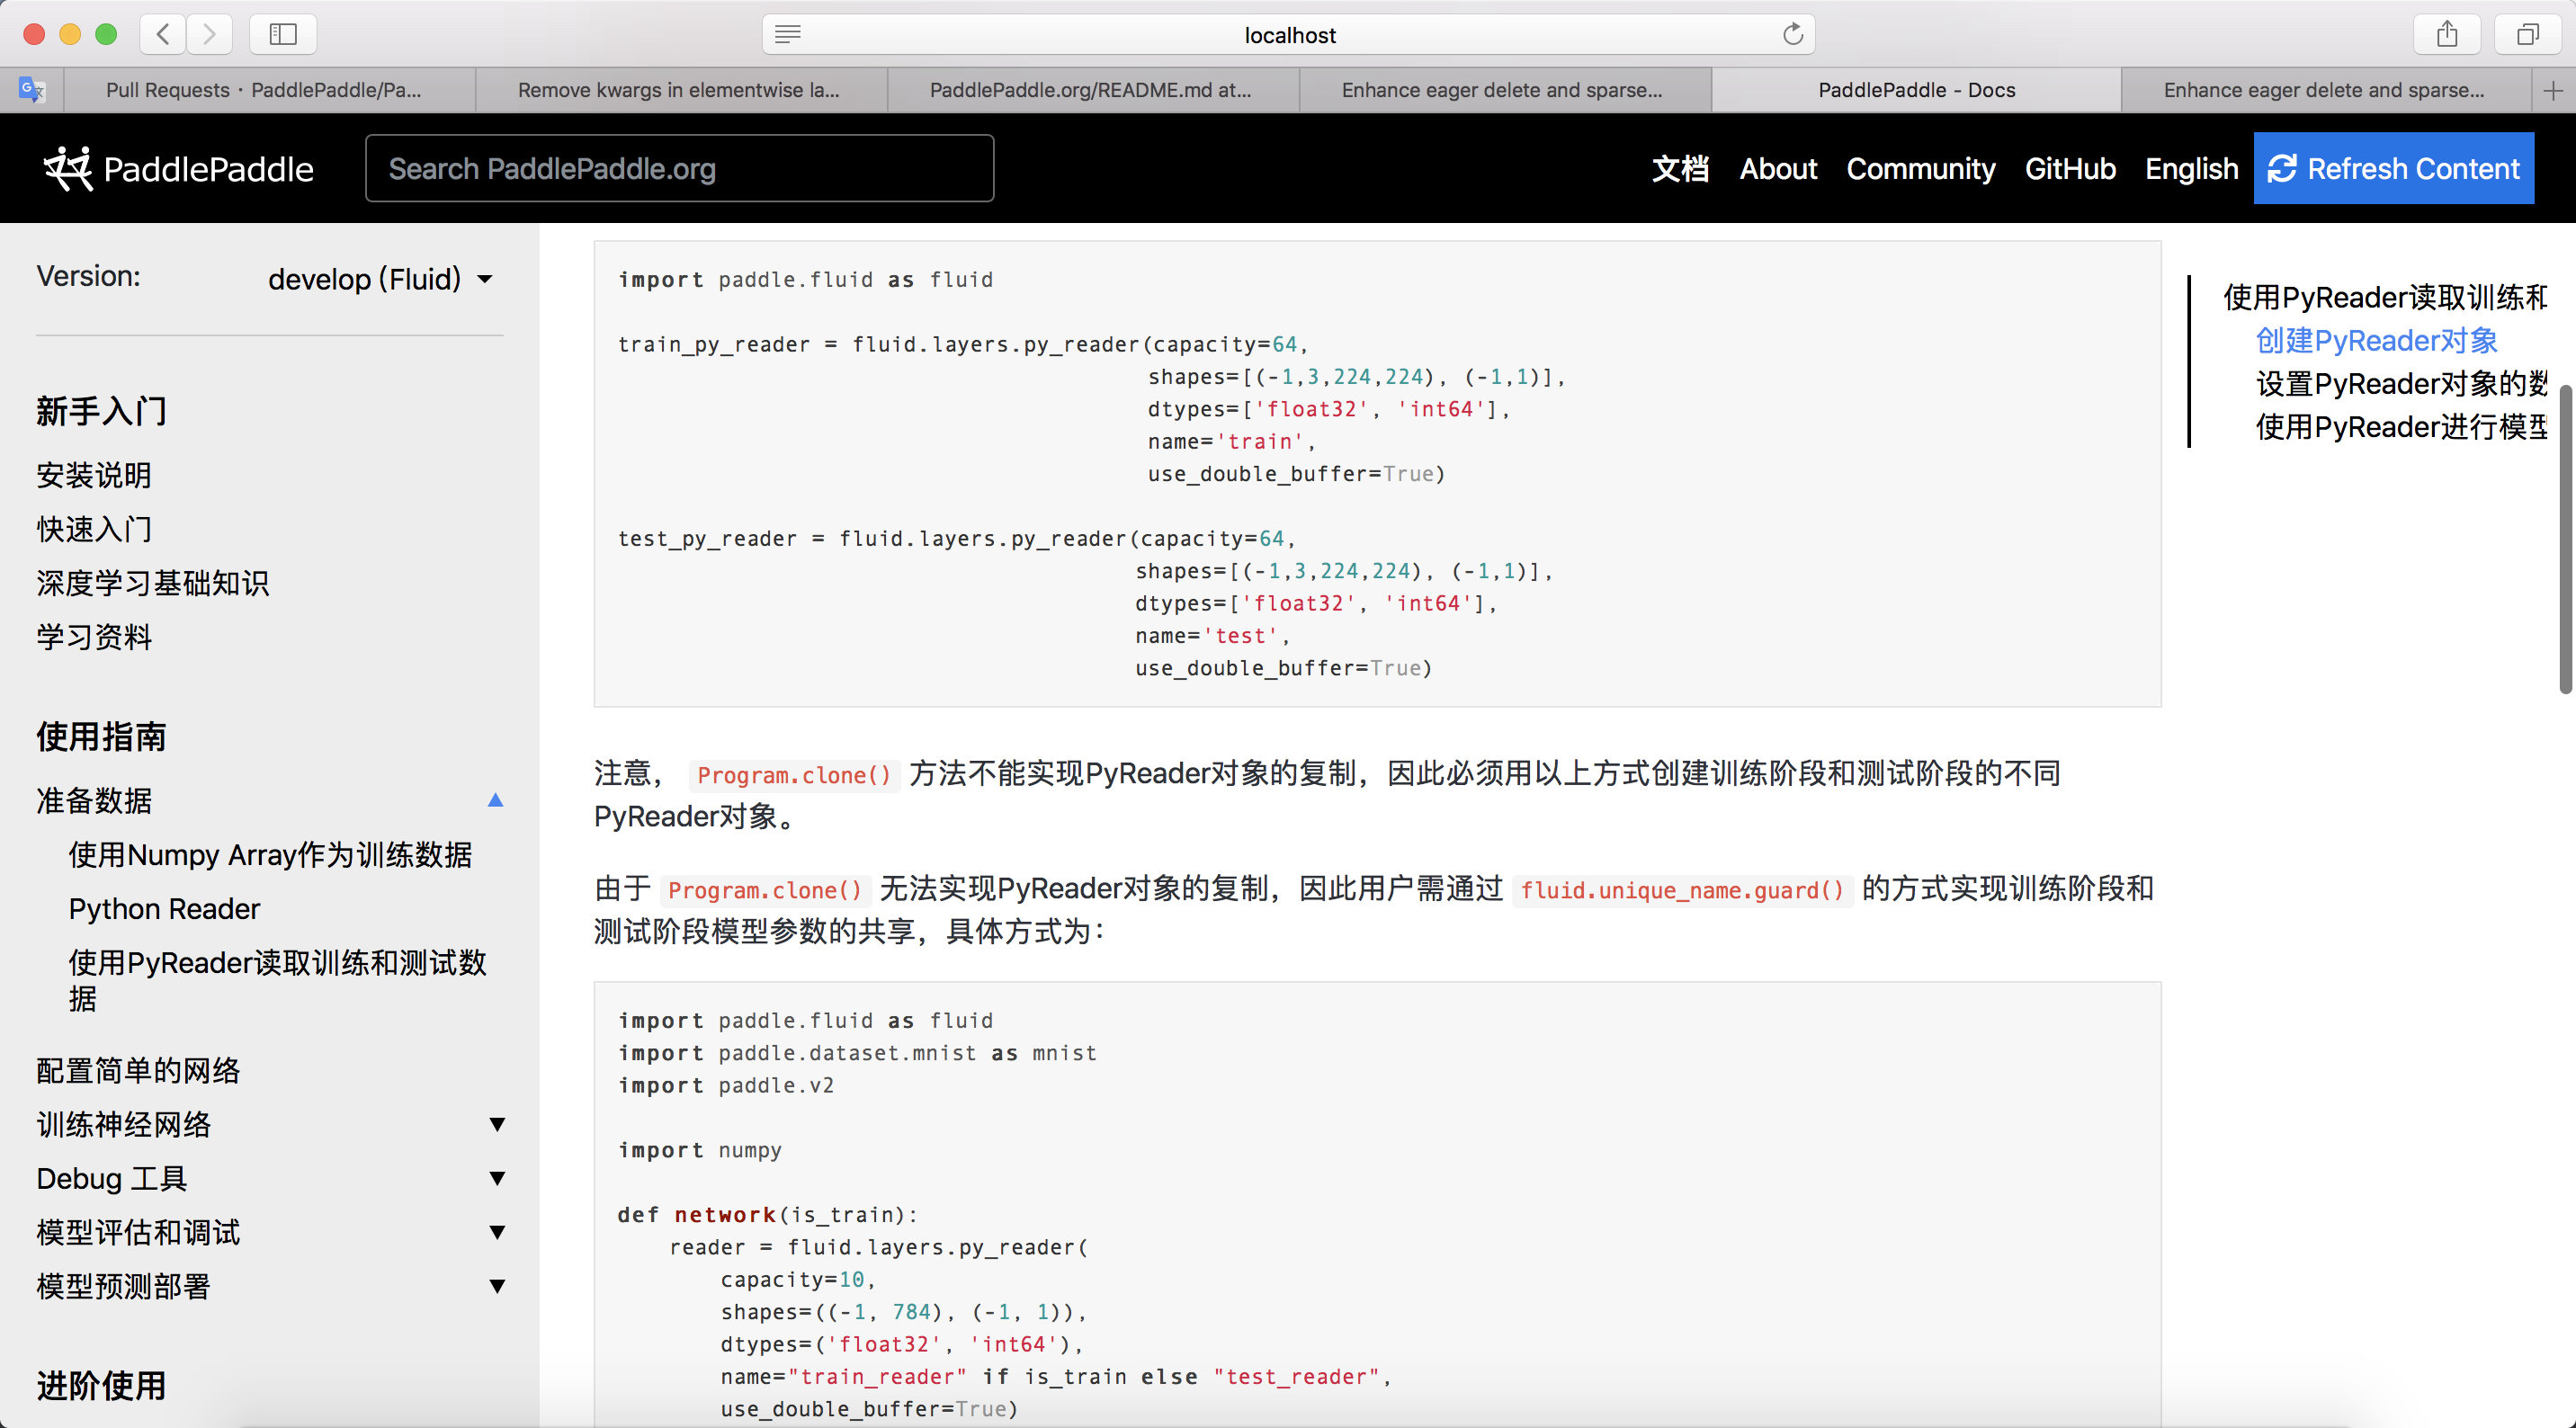Click fluid.unique_name.guard() inline code
The height and width of the screenshot is (1428, 2576).
pos(1683,890)
